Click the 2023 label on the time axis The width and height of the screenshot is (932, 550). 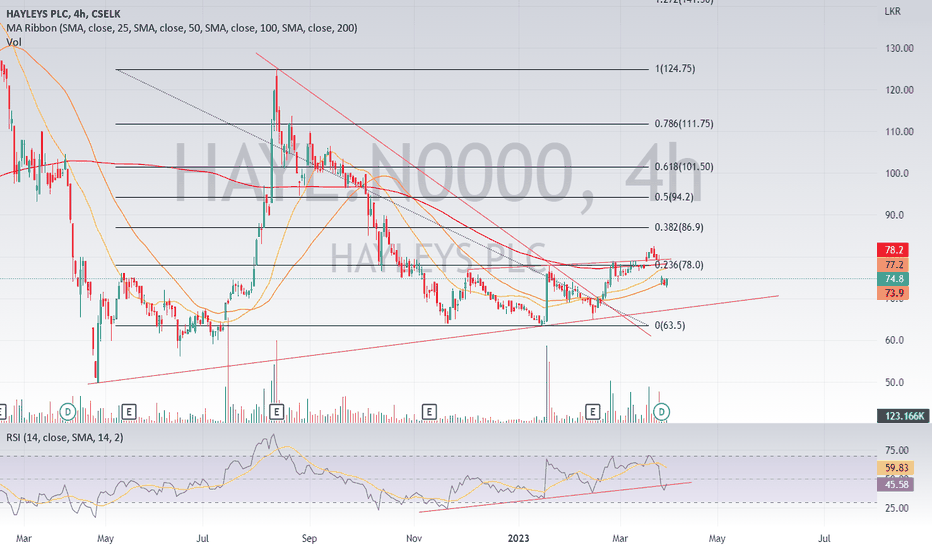(518, 539)
